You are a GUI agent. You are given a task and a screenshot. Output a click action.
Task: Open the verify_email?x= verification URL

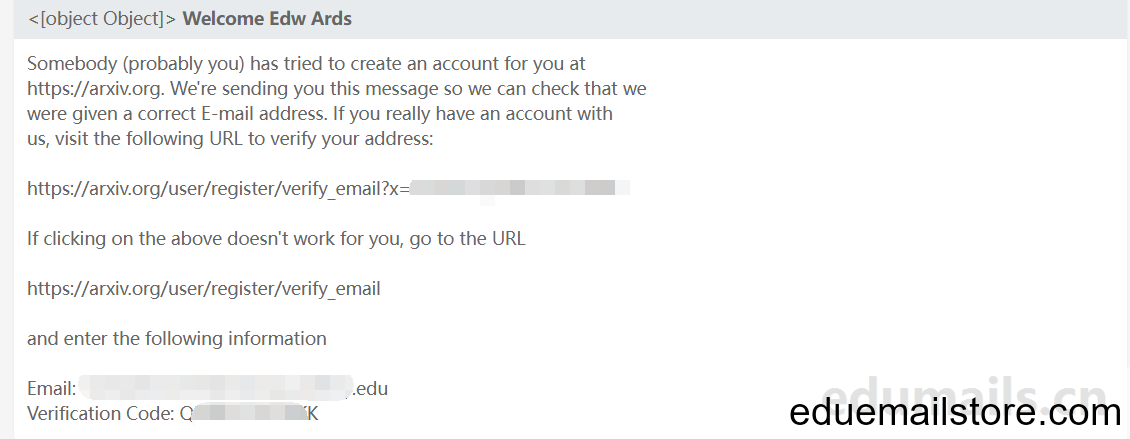pos(329,189)
